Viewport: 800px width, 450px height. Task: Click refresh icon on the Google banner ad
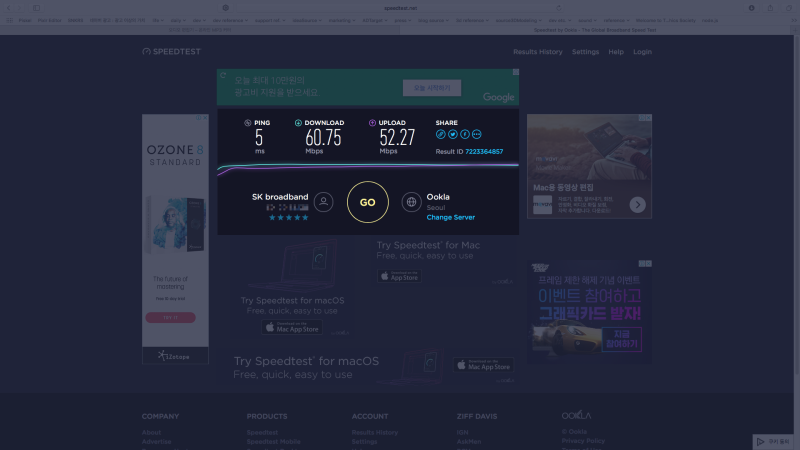pos(223,75)
